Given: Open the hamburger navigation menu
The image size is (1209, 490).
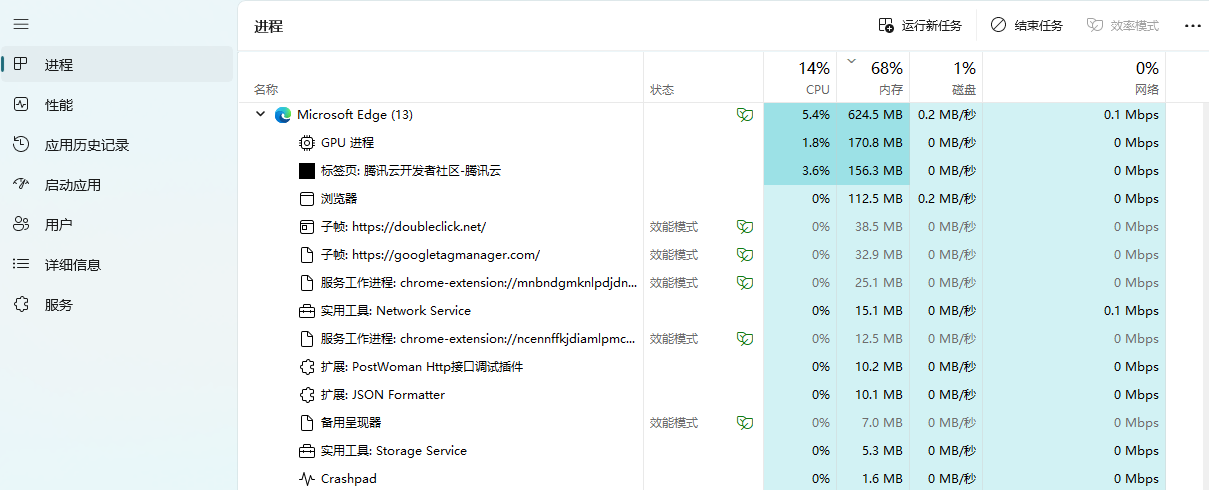Looking at the screenshot, I should [x=21, y=23].
